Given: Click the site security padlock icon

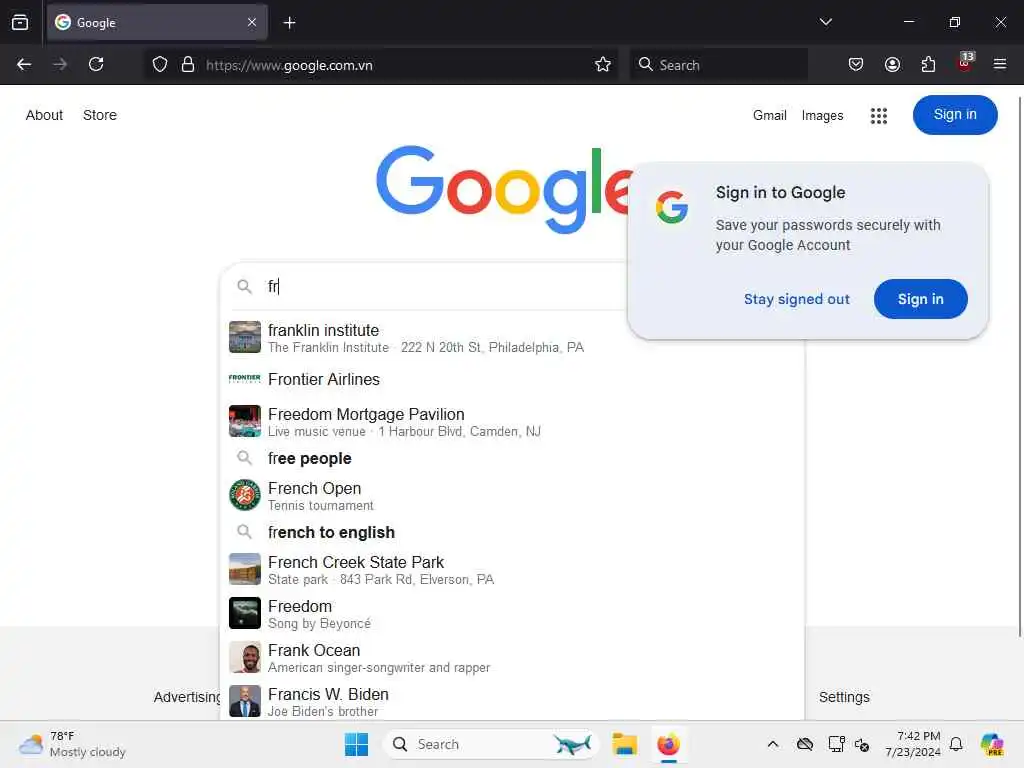Looking at the screenshot, I should (x=188, y=64).
